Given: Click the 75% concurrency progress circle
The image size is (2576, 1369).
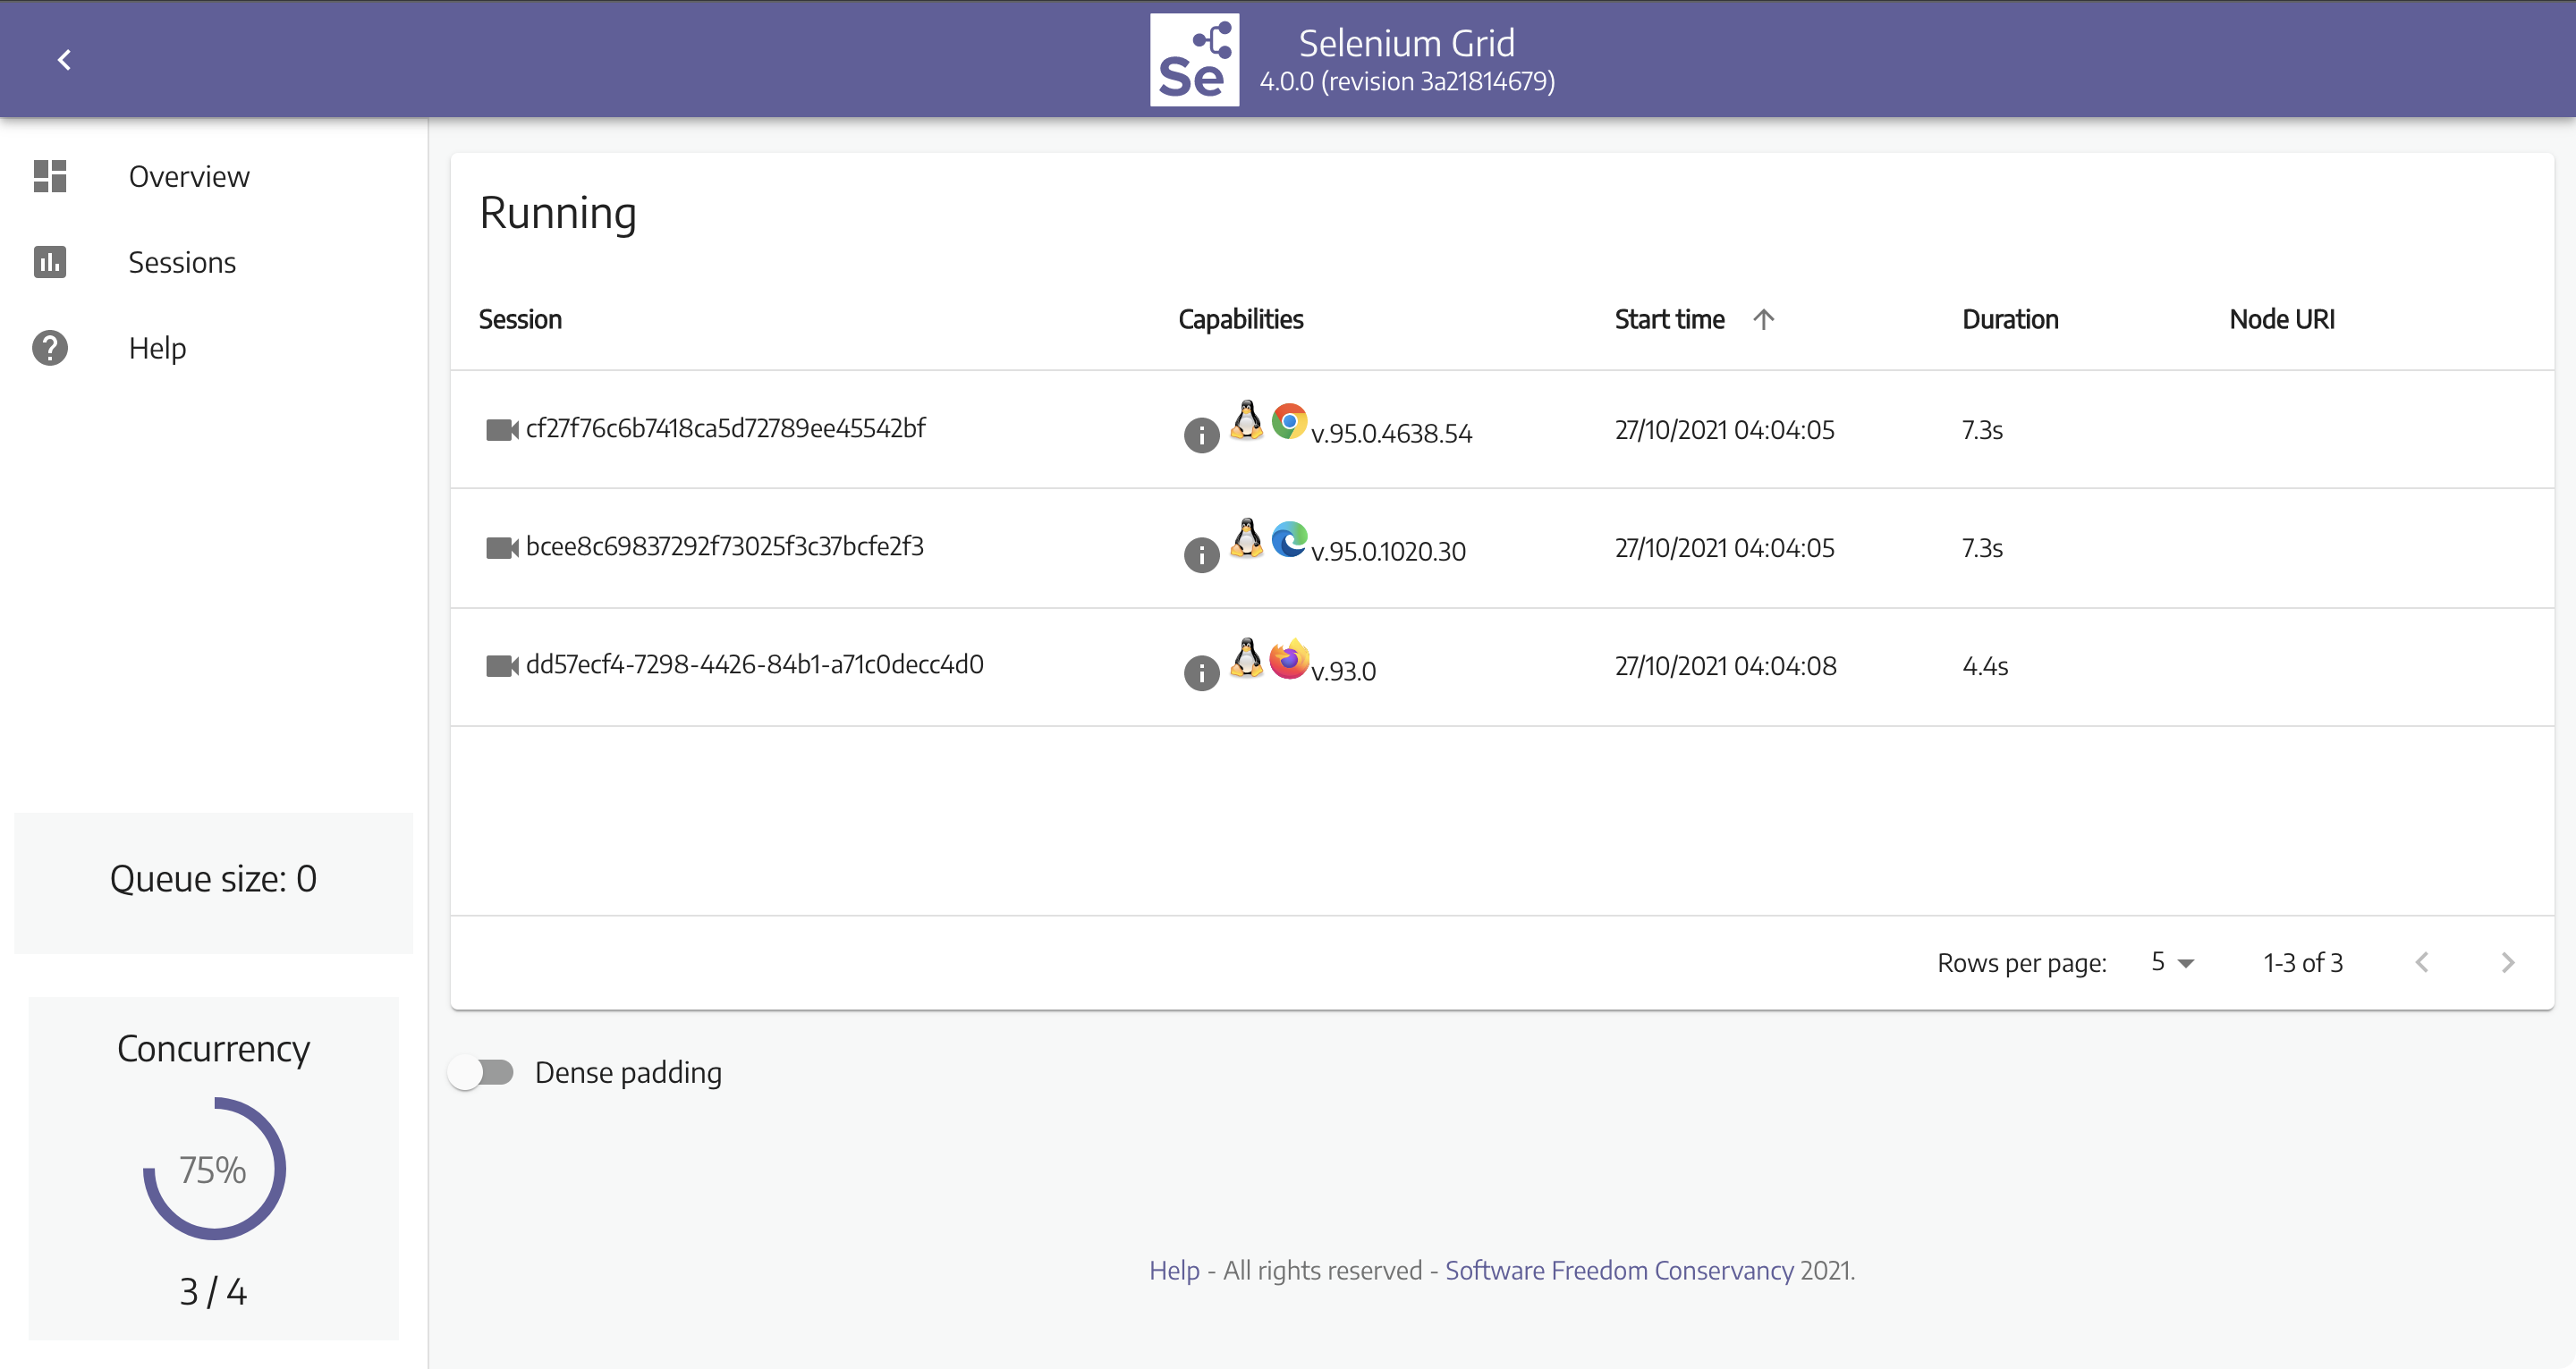Looking at the screenshot, I should (213, 1169).
